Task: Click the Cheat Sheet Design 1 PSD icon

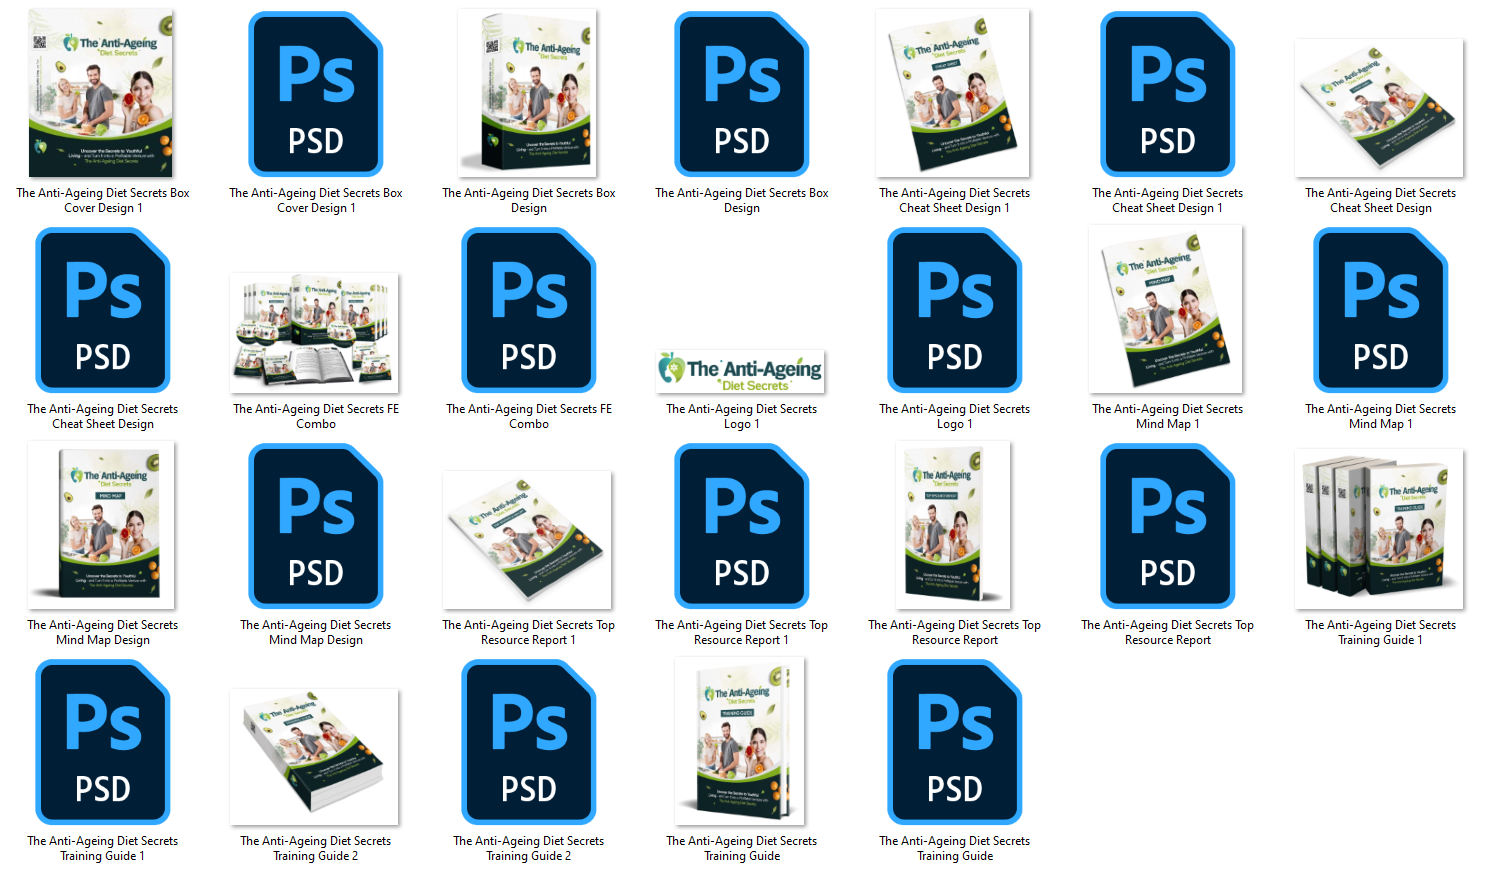Action: pyautogui.click(x=1168, y=94)
